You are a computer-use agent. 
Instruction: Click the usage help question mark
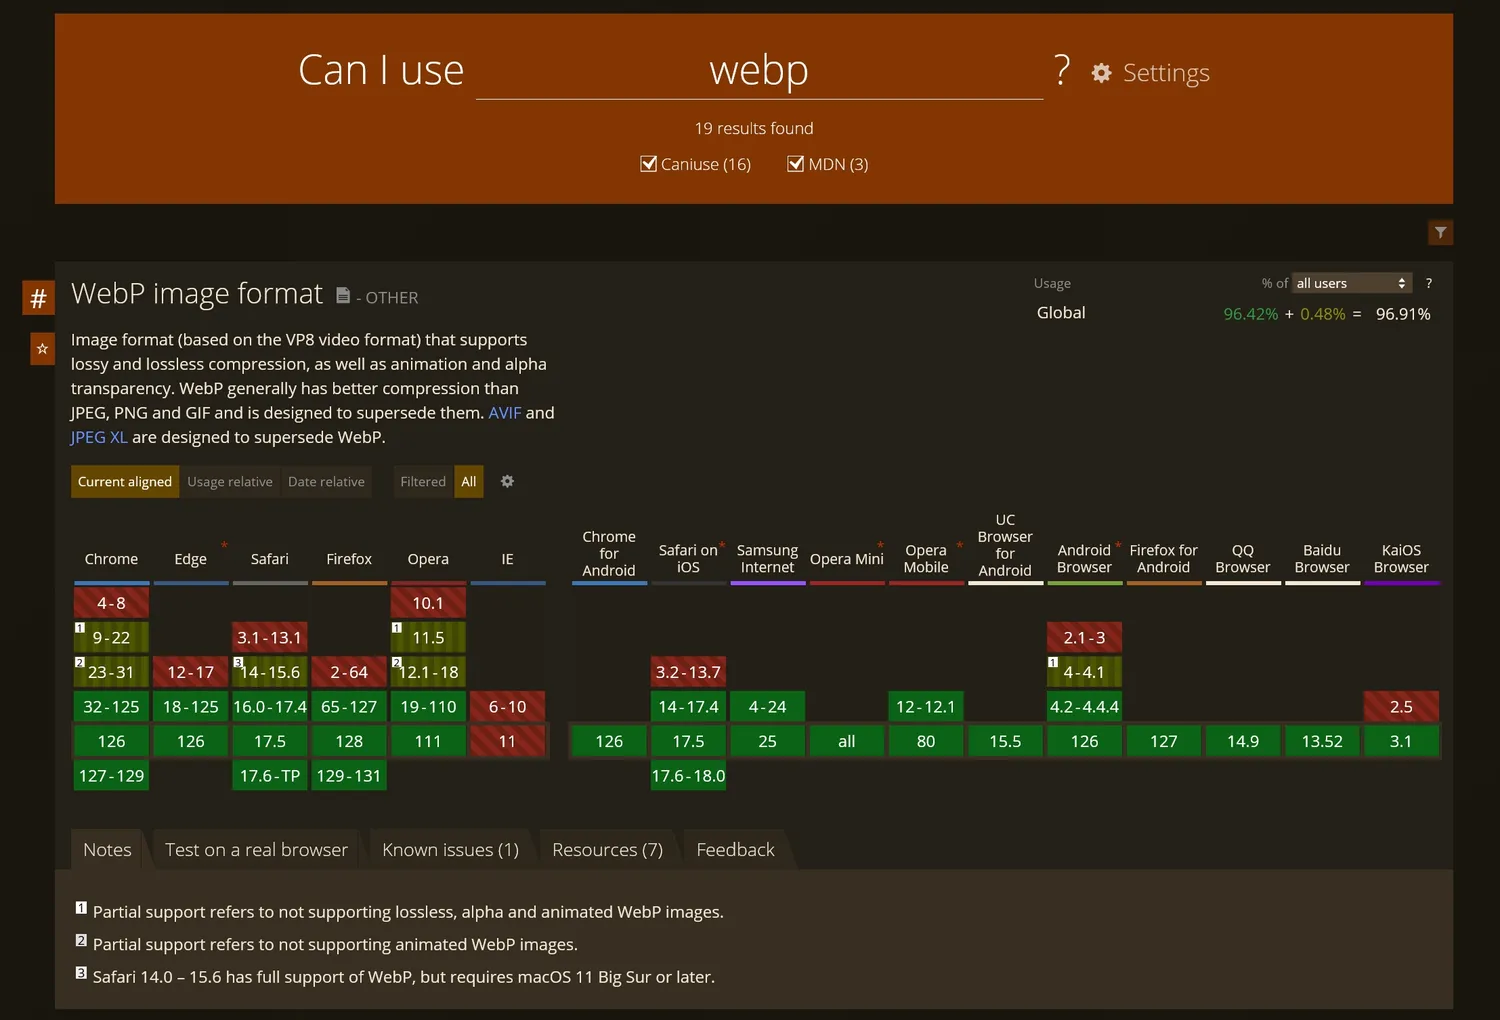(x=1428, y=283)
